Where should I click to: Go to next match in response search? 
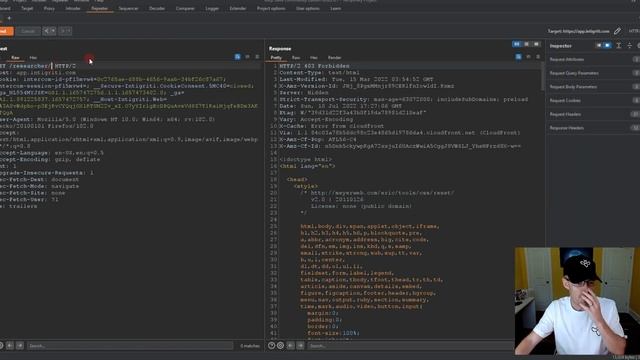tap(300, 346)
